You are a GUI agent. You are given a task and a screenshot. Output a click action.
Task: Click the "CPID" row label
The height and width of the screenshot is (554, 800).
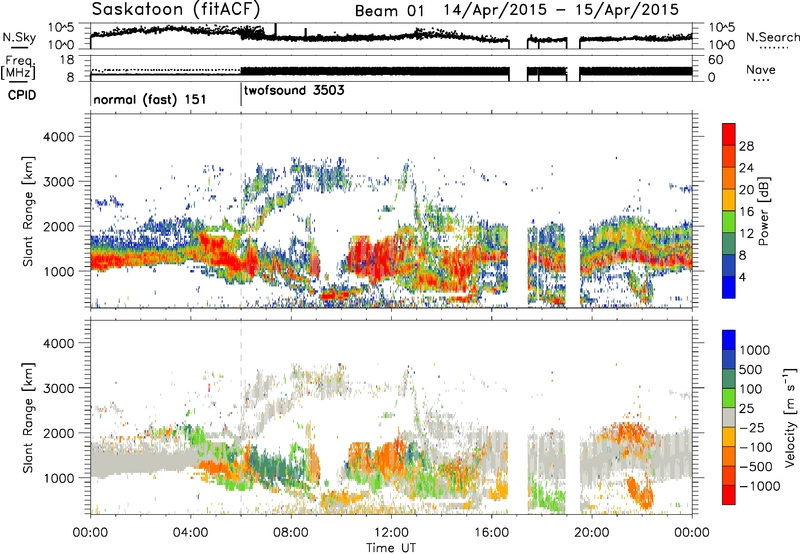pyautogui.click(x=22, y=95)
